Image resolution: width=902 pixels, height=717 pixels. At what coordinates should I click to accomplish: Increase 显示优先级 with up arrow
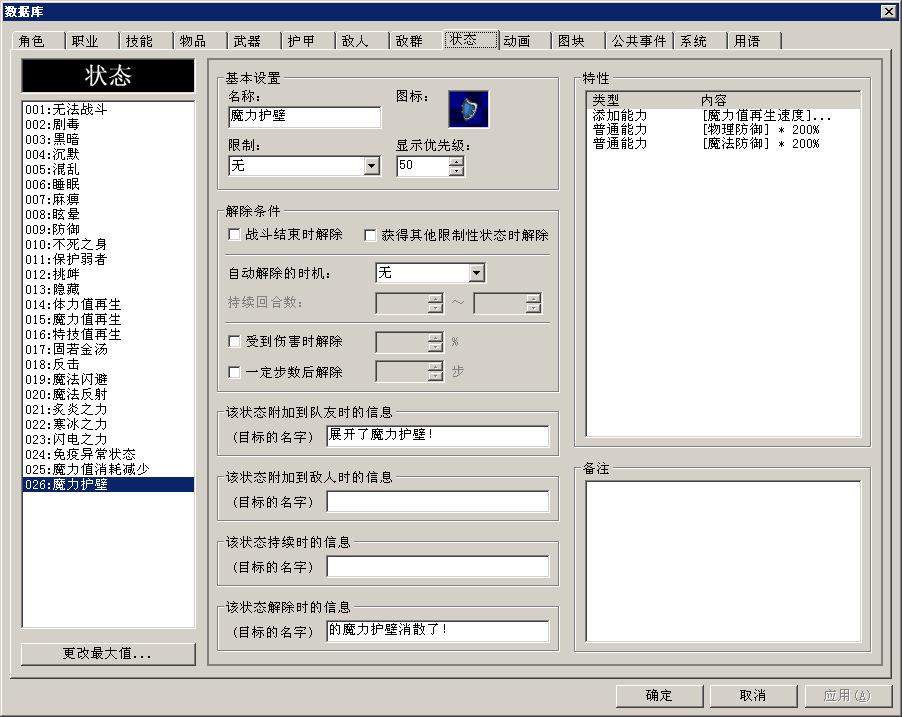456,162
